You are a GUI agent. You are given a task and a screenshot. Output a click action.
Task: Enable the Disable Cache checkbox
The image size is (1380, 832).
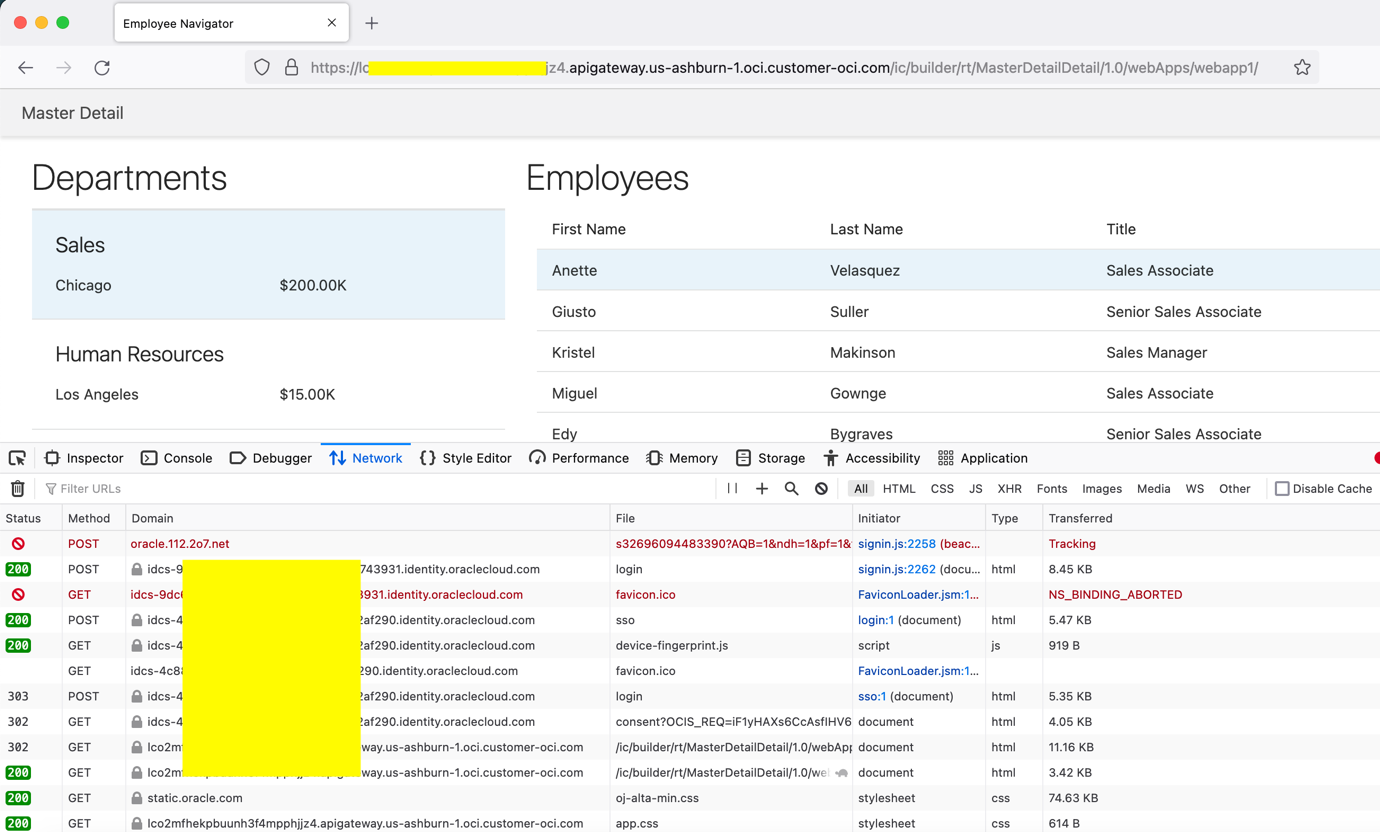[x=1282, y=489]
